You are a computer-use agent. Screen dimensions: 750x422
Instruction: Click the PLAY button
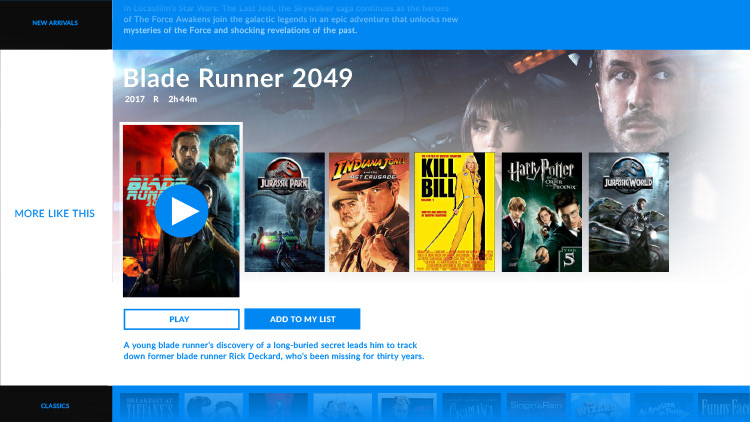181,319
